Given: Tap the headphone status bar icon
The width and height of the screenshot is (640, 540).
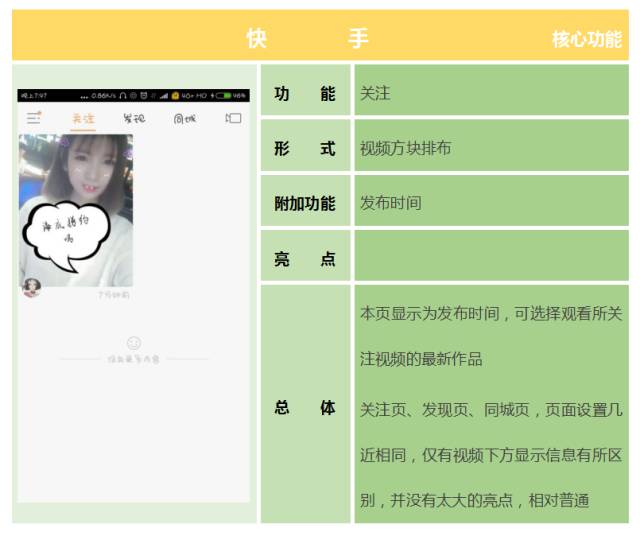Looking at the screenshot, I should coord(123,96).
